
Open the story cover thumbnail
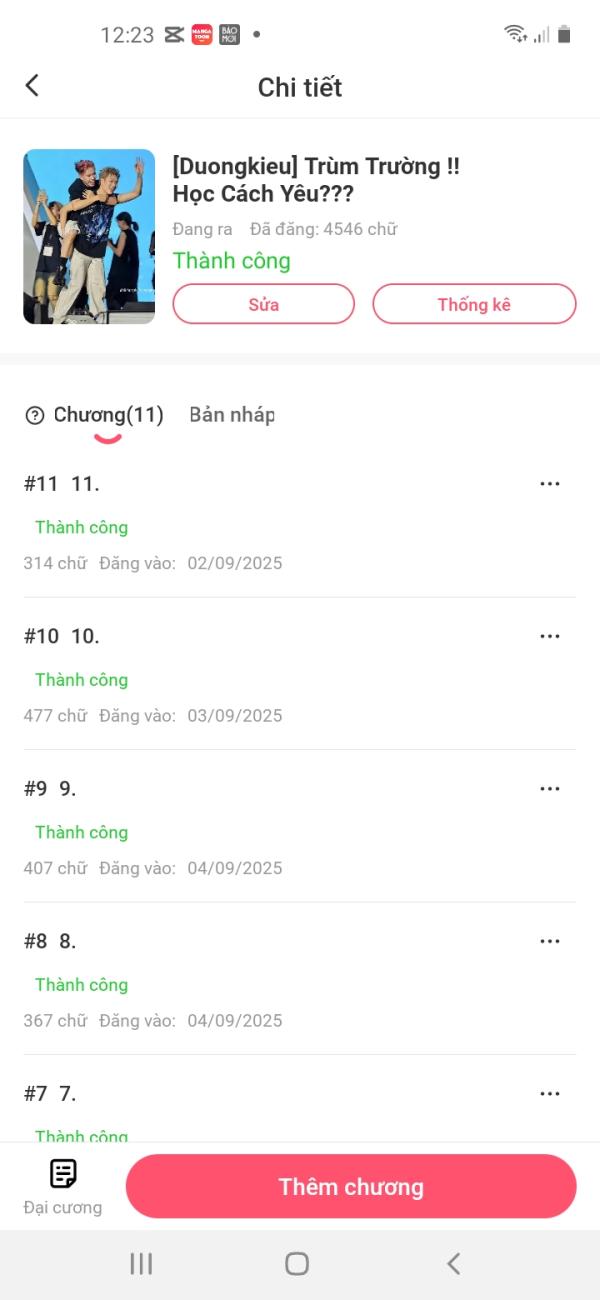click(89, 237)
